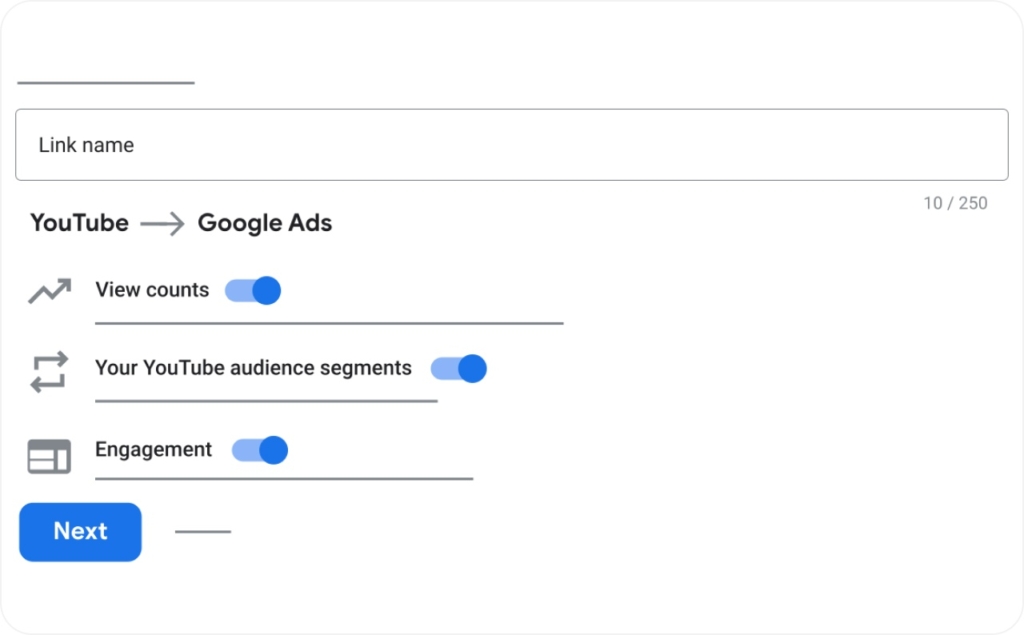Click the table-style icon on the Engagement row
Image resolution: width=1024 pixels, height=635 pixels.
(x=47, y=455)
